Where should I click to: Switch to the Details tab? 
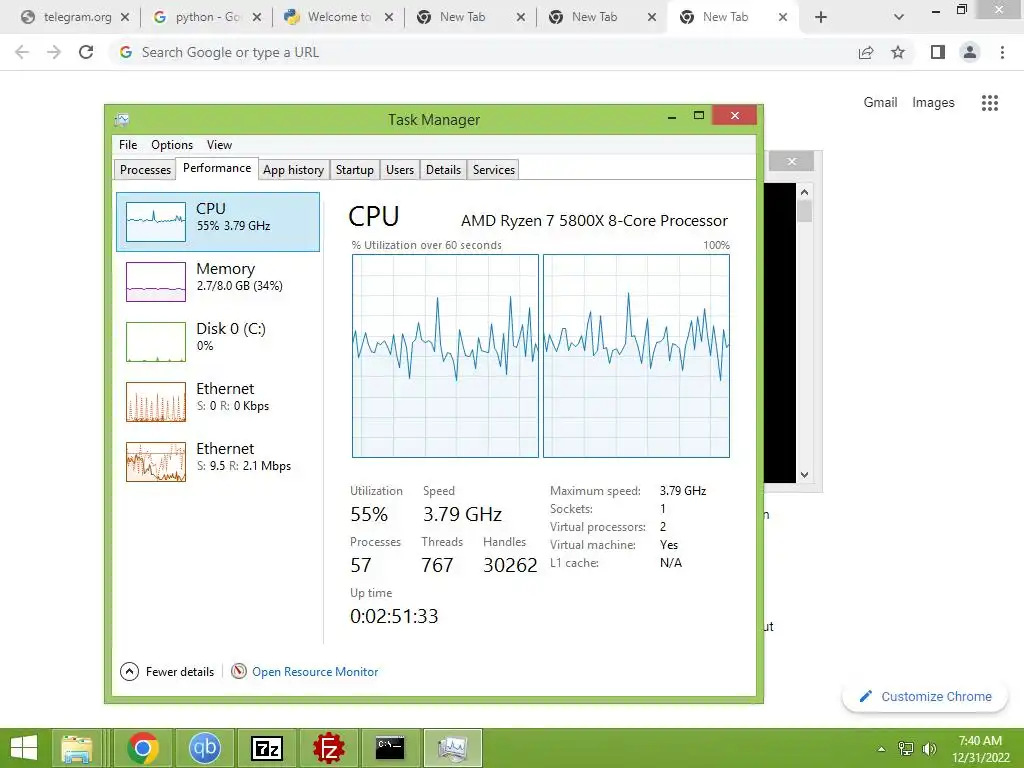coord(443,170)
